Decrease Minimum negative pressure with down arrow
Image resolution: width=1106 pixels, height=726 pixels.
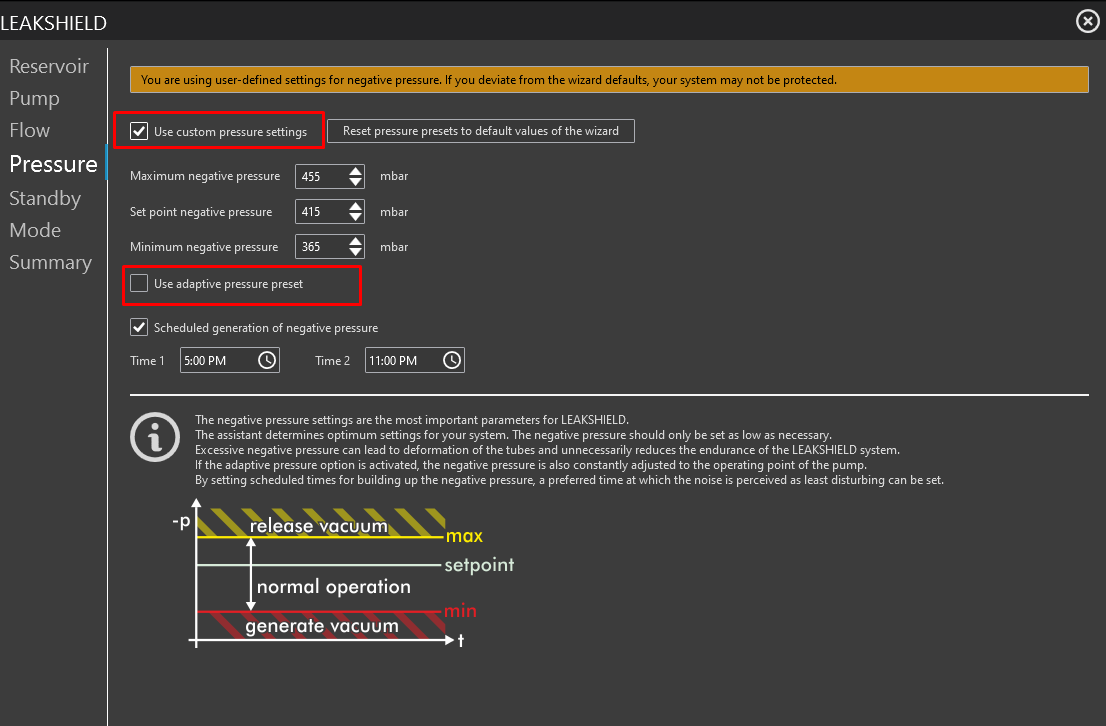[356, 252]
